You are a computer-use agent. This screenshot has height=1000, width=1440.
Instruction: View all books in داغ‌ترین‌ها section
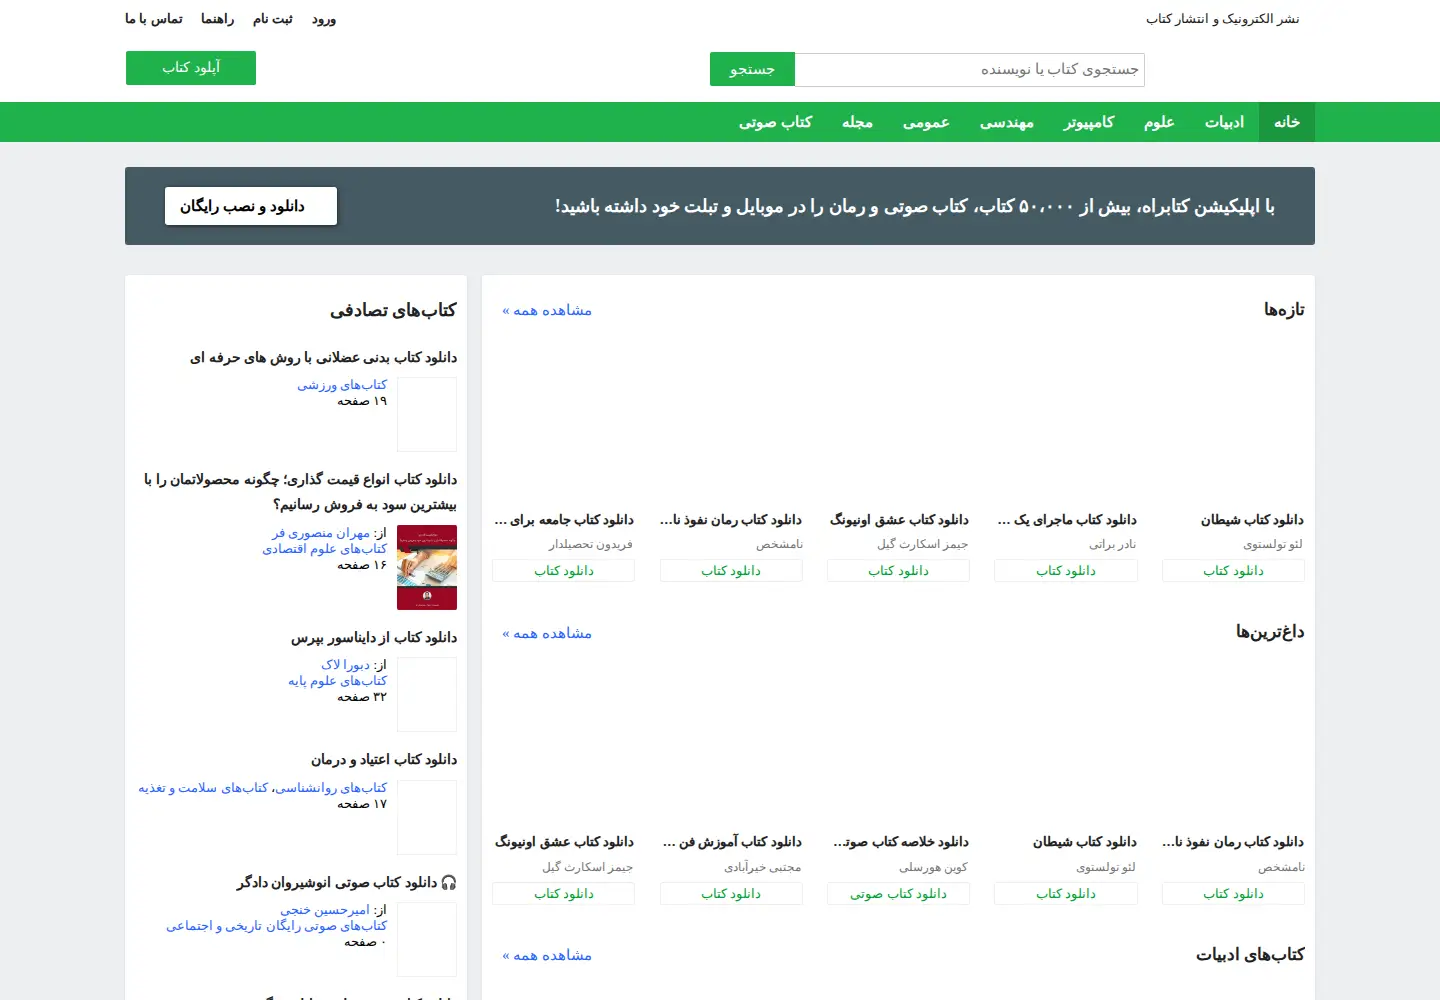(x=547, y=634)
